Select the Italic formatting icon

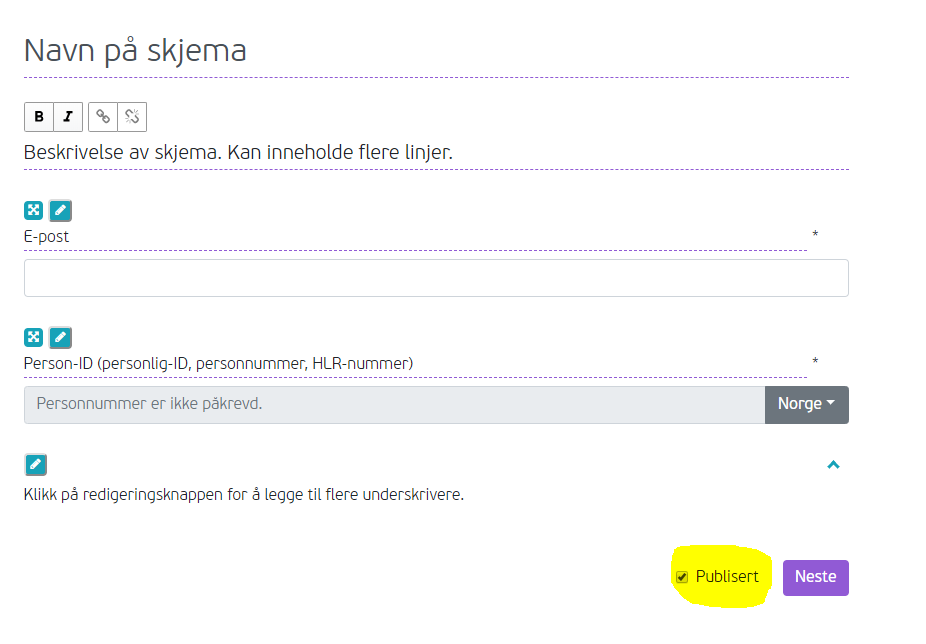coord(67,116)
